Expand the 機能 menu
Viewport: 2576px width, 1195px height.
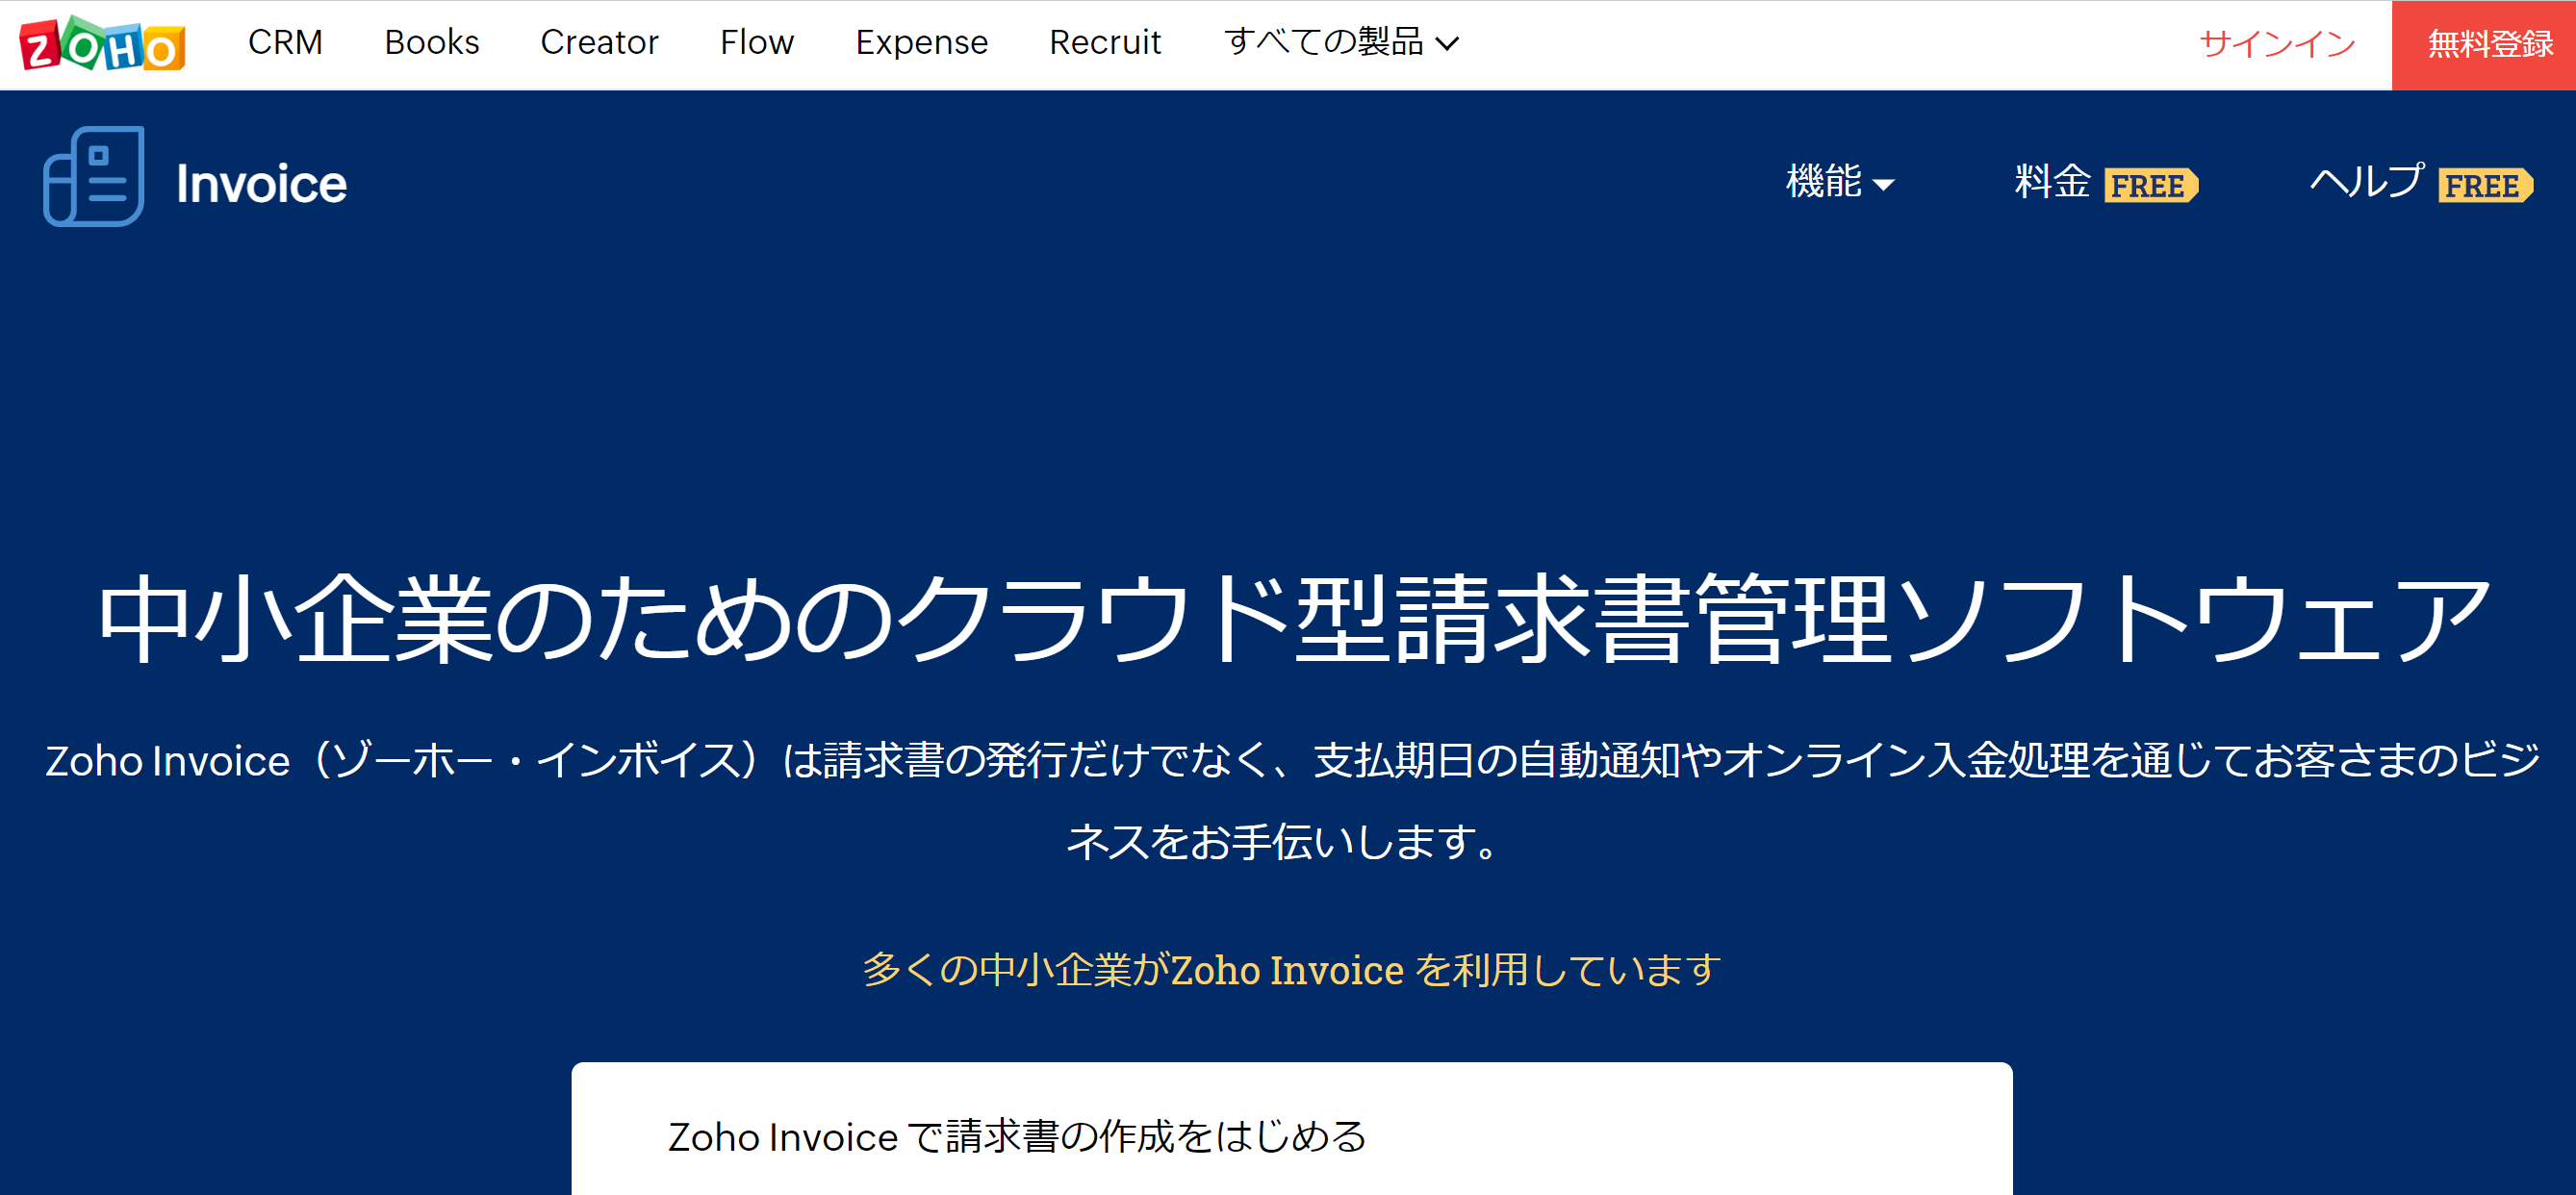pyautogui.click(x=1840, y=182)
